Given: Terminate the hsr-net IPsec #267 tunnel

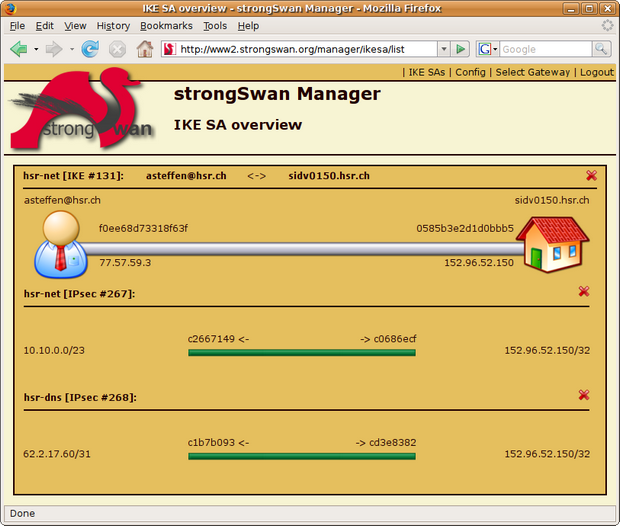Looking at the screenshot, I should (x=584, y=291).
